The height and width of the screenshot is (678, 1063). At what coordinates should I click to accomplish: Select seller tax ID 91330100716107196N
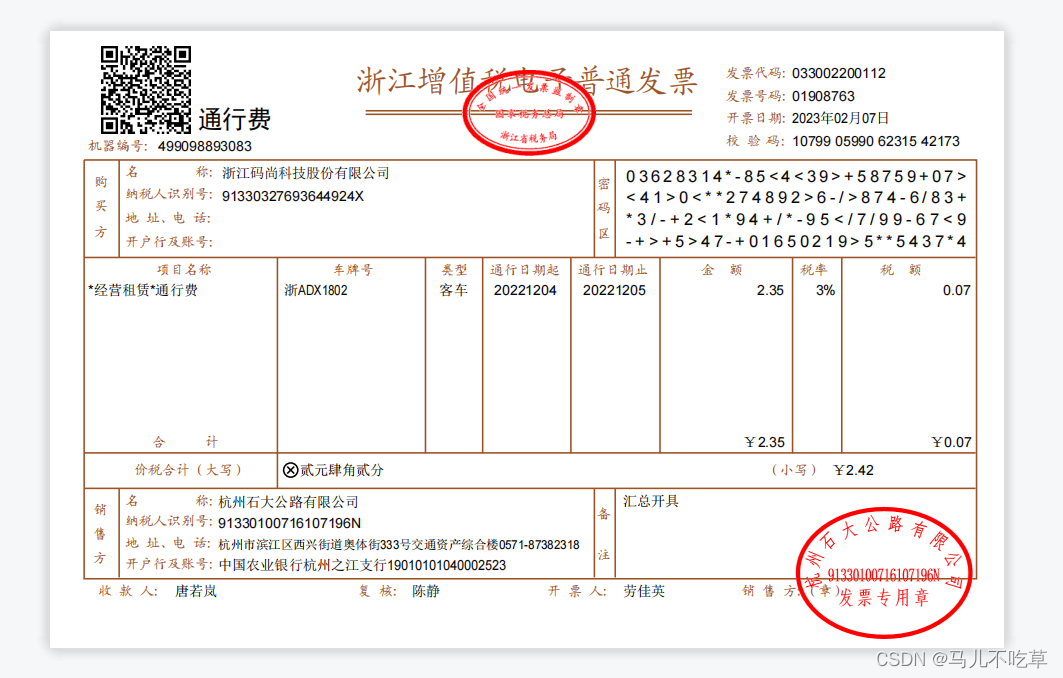289,524
